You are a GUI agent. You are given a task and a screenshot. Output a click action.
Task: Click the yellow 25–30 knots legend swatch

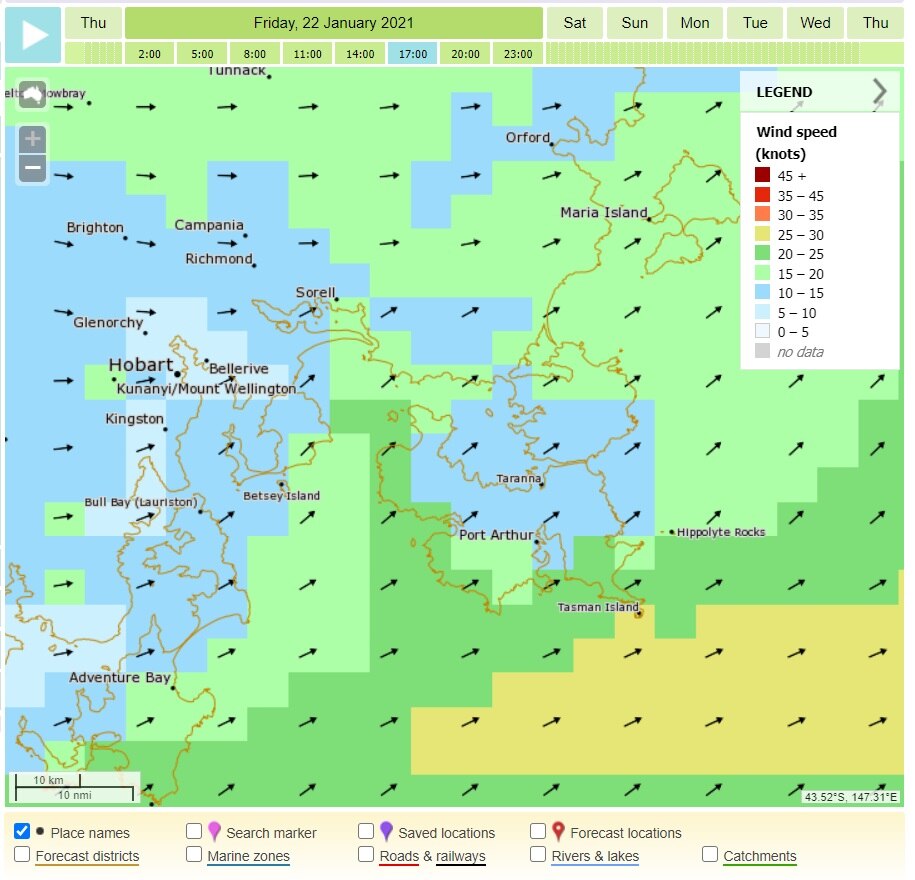pos(761,235)
